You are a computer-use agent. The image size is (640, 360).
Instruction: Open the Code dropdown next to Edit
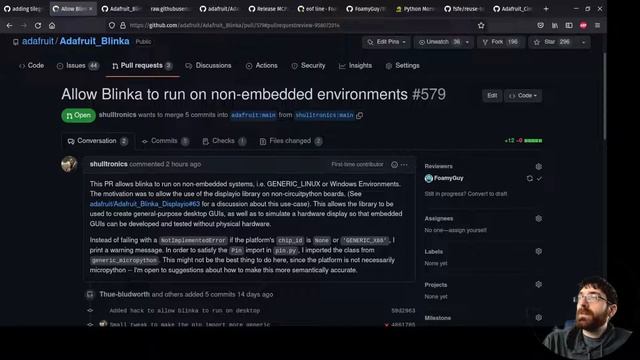523,96
